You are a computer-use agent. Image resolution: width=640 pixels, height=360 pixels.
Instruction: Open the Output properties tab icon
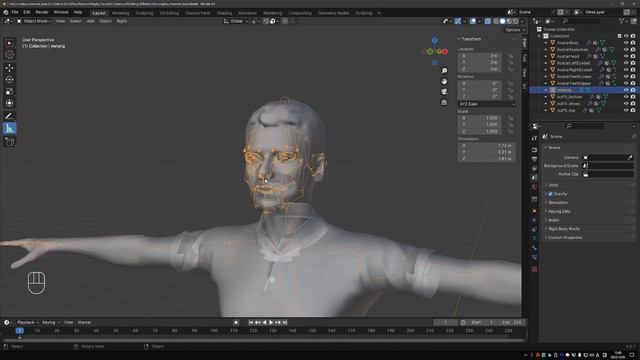(x=534, y=159)
